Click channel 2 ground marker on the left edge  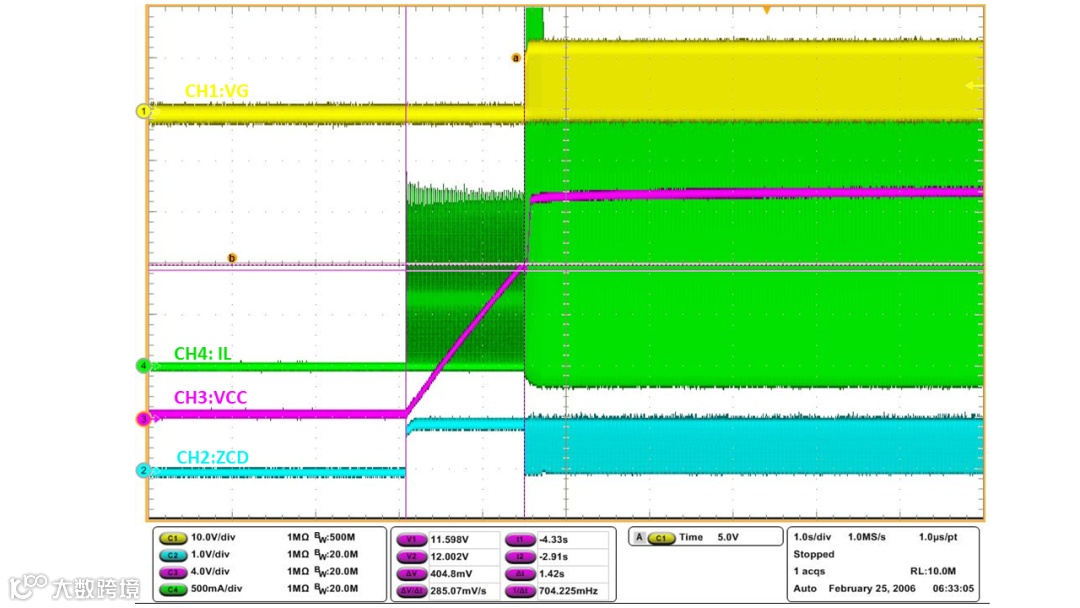click(143, 470)
